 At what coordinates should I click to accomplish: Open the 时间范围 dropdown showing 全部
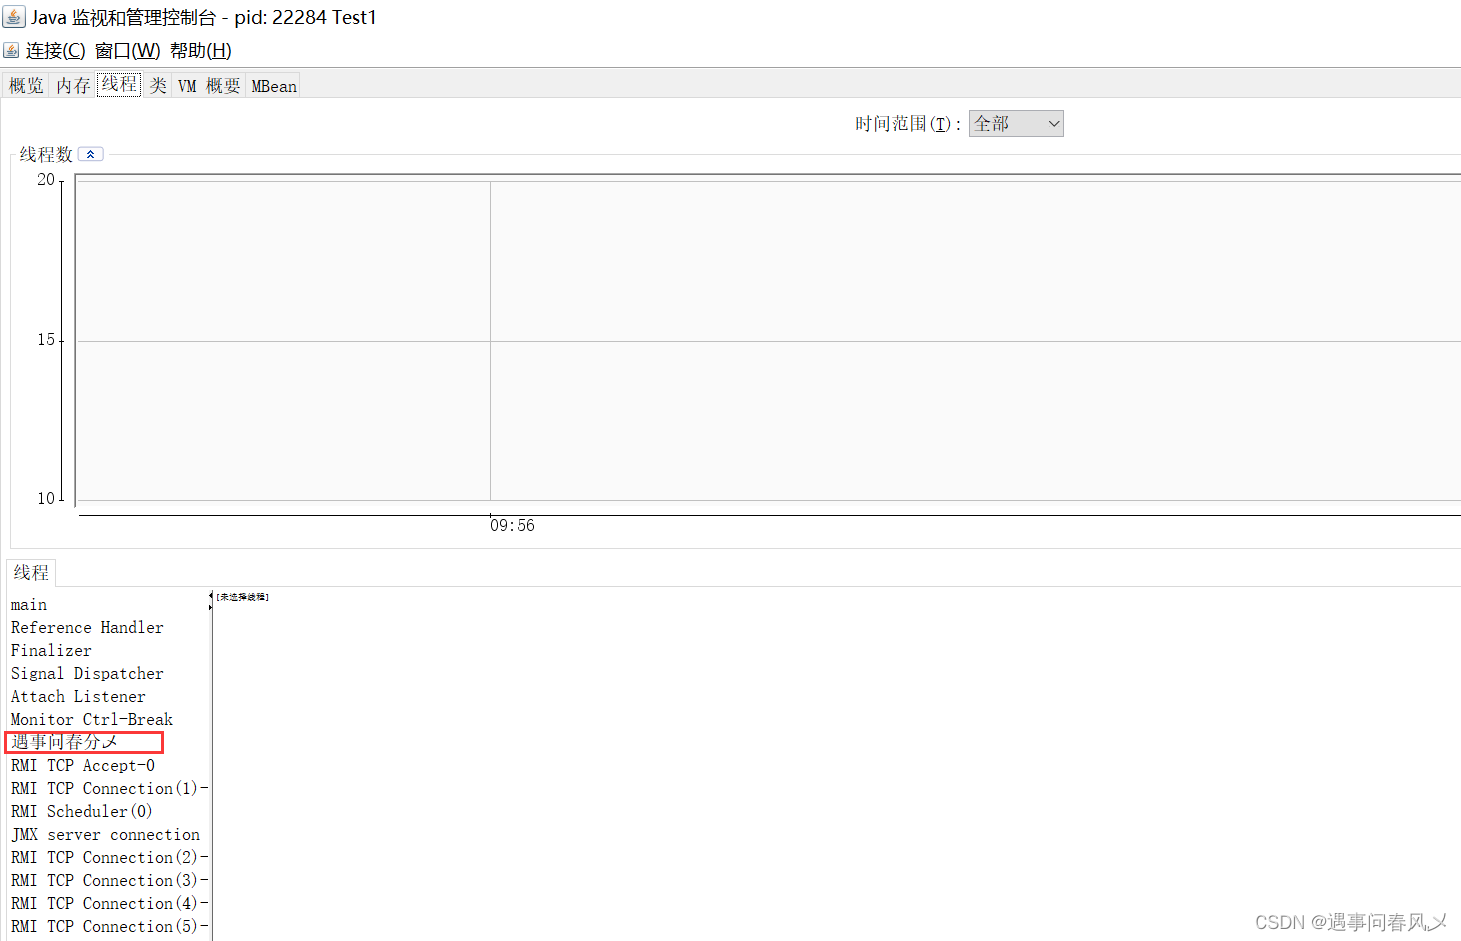[x=1016, y=123]
